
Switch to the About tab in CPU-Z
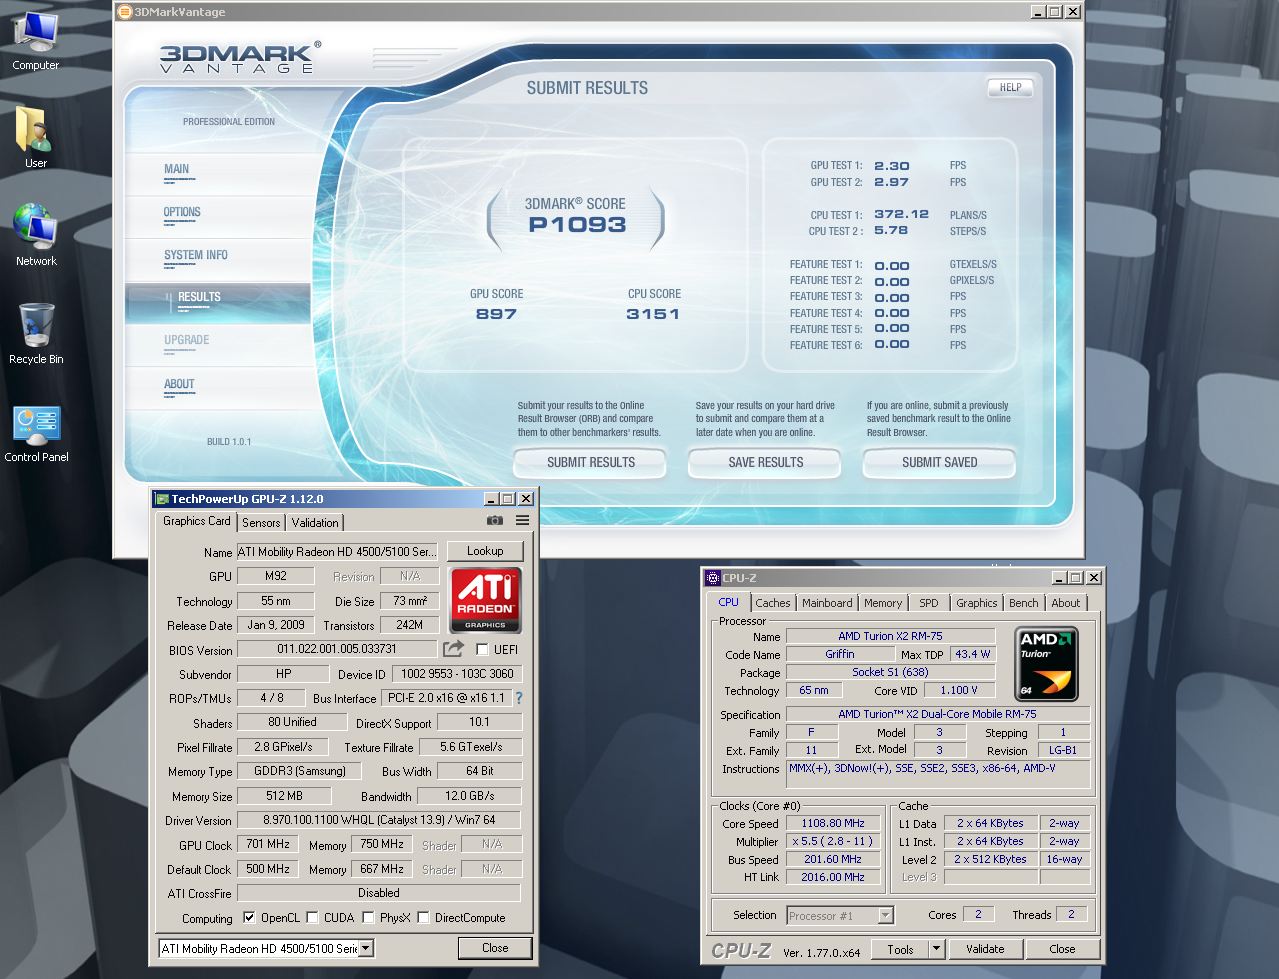1065,603
